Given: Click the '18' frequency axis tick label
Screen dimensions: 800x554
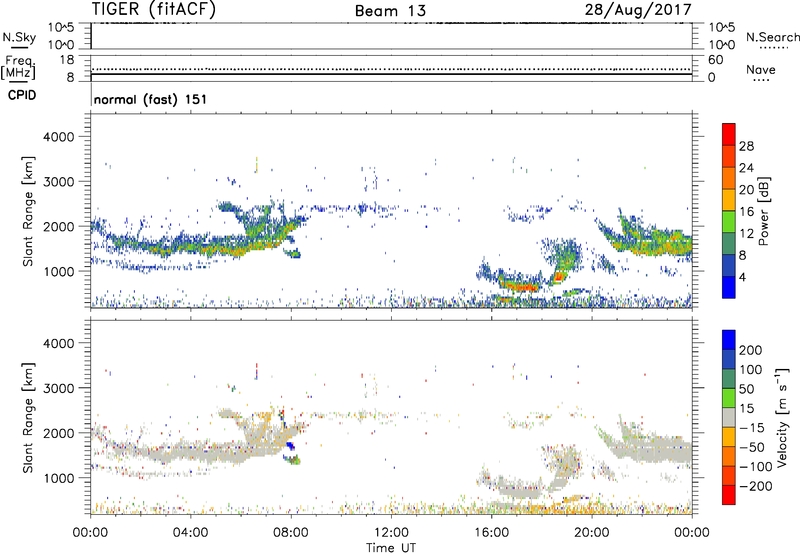Looking at the screenshot, I should coord(67,60).
